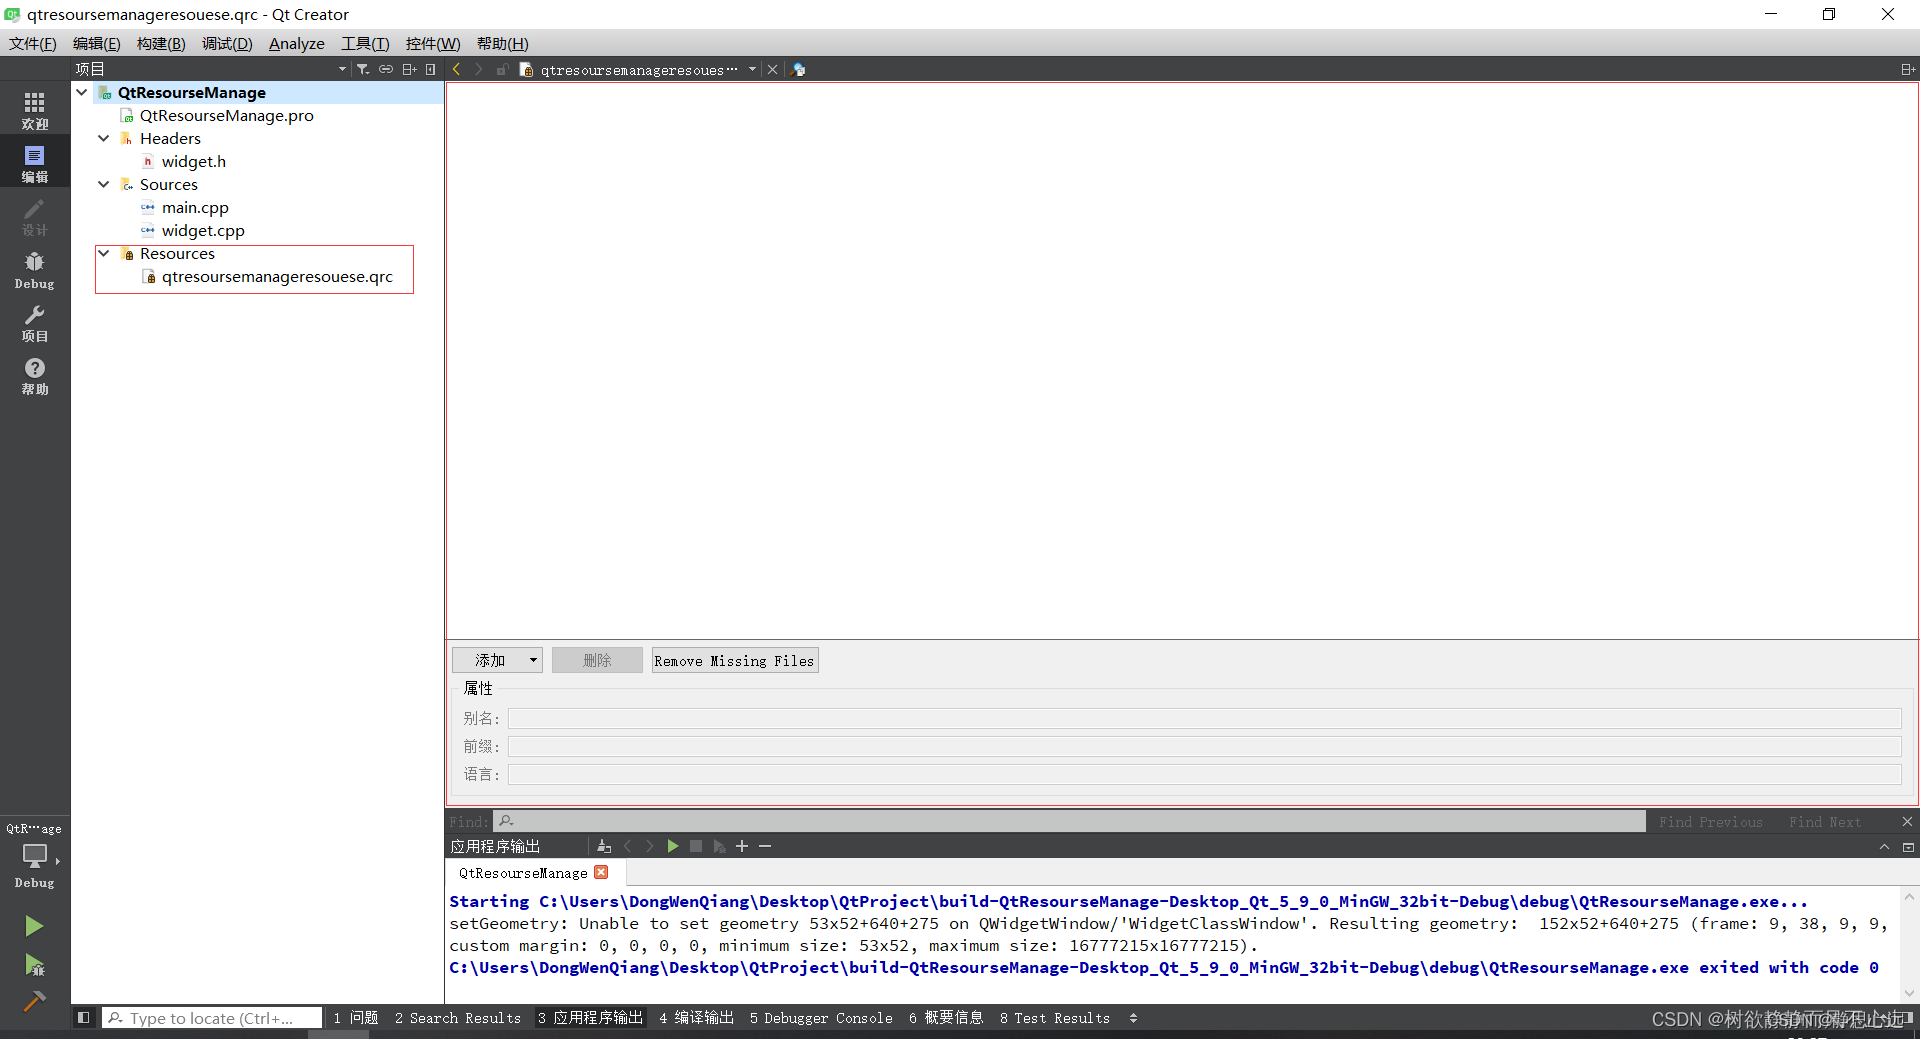The image size is (1920, 1039).
Task: Toggle synchronize with editor link icon
Action: (x=386, y=69)
